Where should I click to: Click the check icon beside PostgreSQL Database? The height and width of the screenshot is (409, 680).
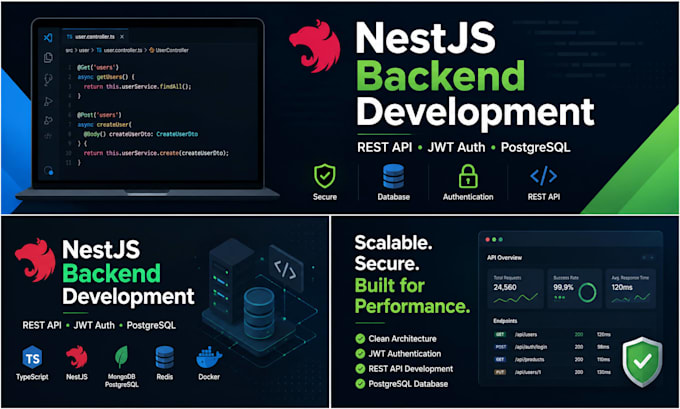click(360, 384)
